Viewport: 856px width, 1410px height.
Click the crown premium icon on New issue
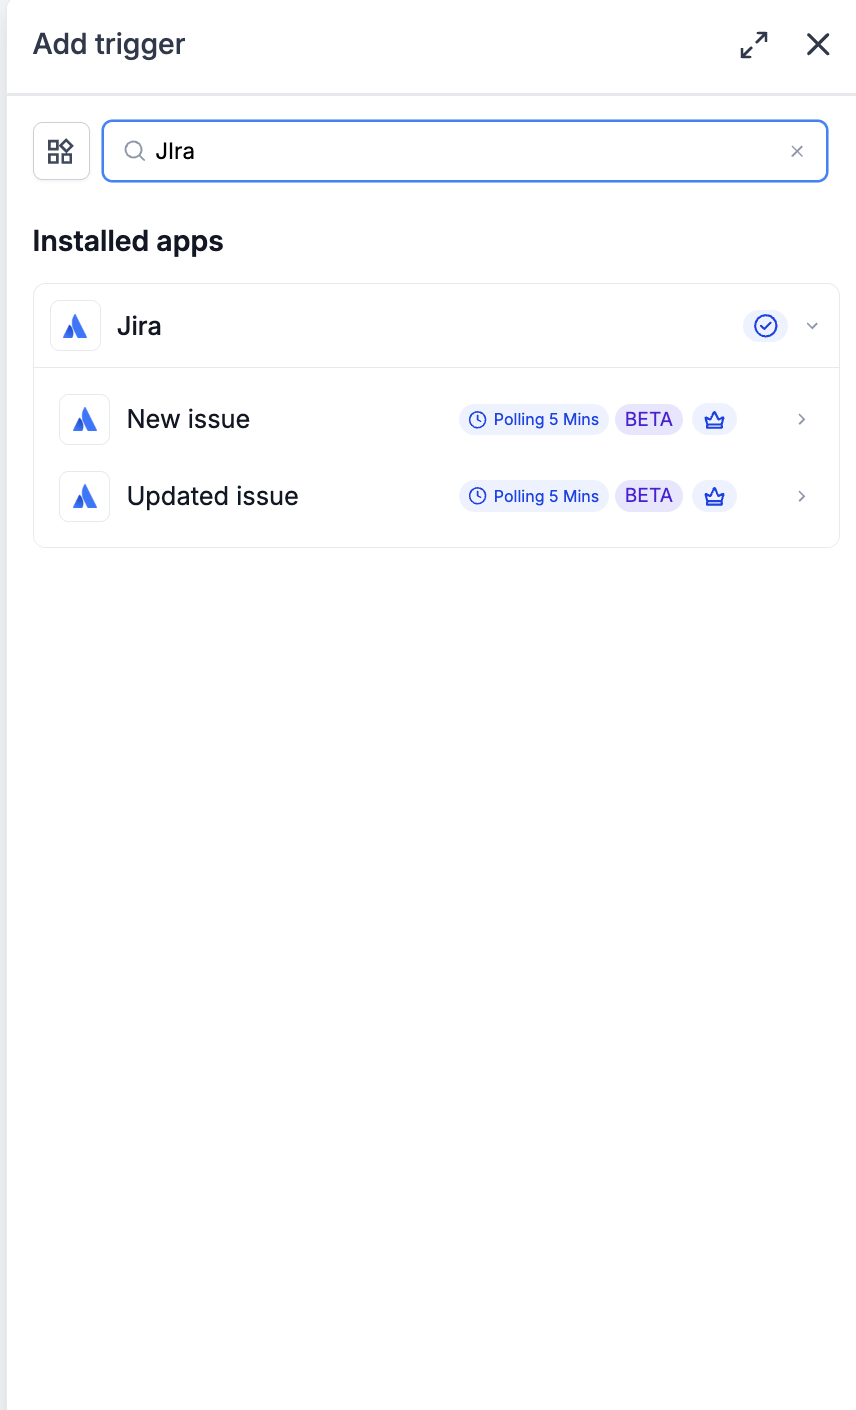click(714, 419)
